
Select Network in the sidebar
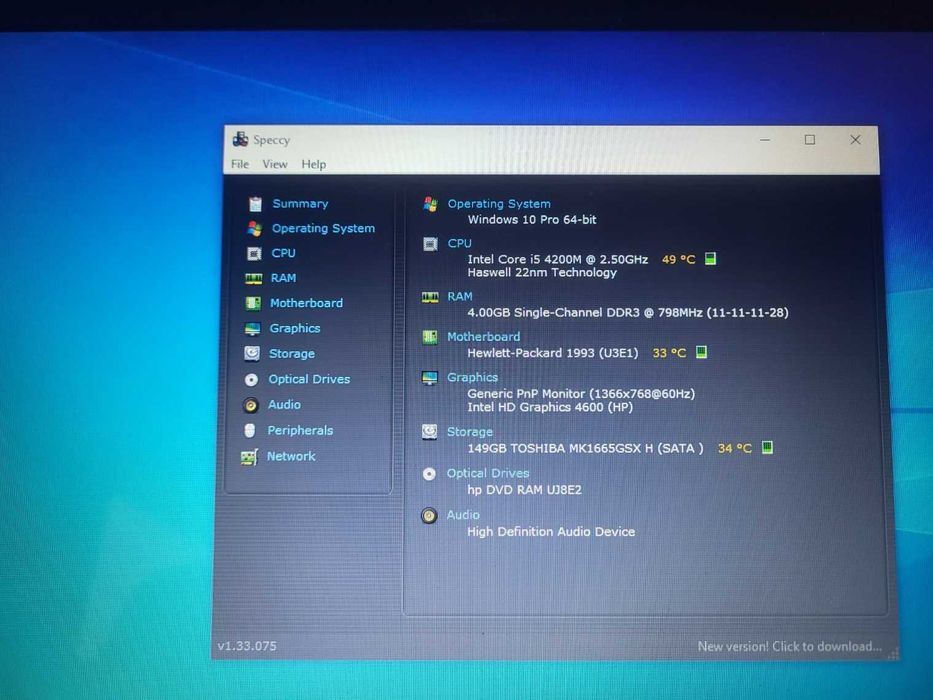[291, 456]
